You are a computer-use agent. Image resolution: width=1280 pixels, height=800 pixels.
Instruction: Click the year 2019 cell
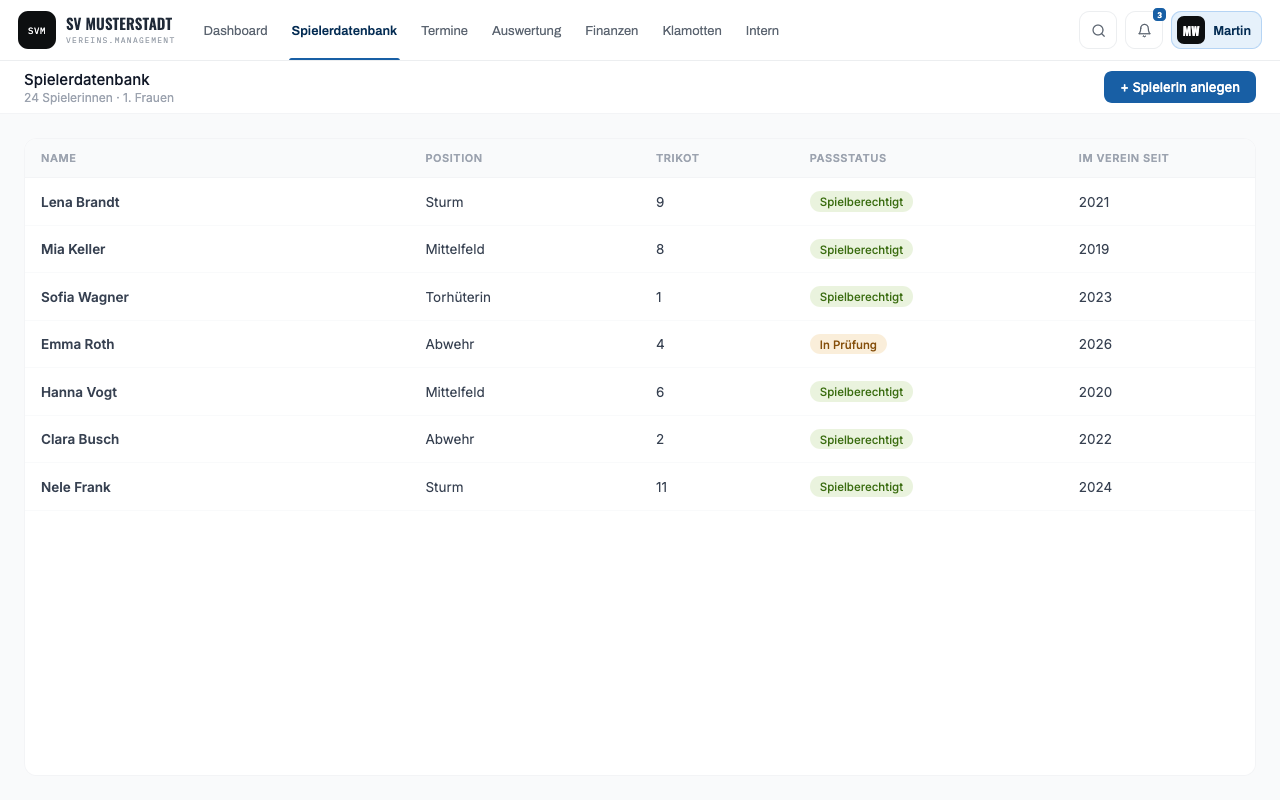pos(1094,249)
